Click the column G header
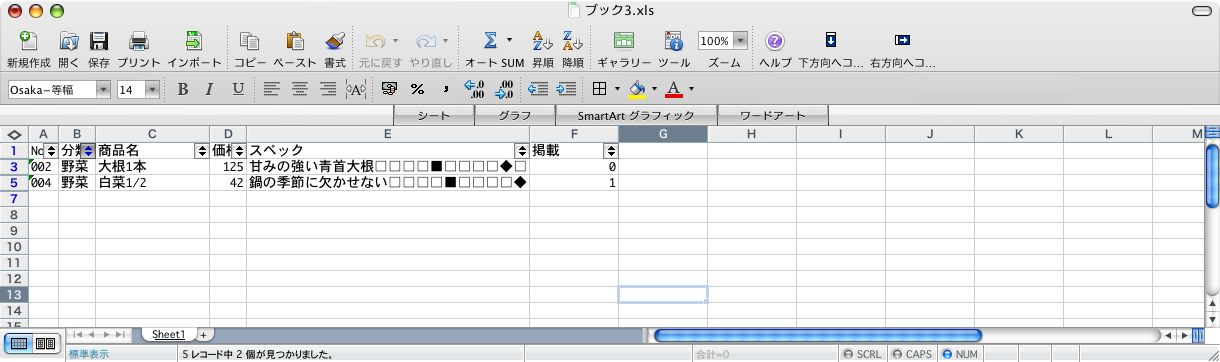Image resolution: width=1220 pixels, height=362 pixels. (x=662, y=134)
